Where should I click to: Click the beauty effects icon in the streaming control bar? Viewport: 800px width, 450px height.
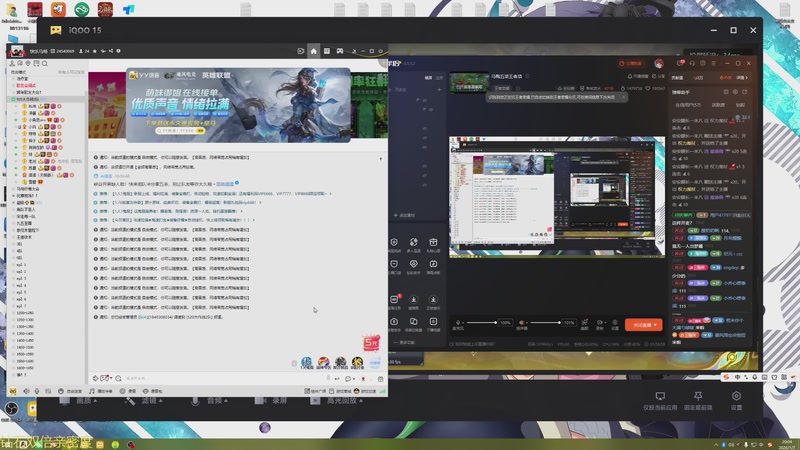[585, 324]
